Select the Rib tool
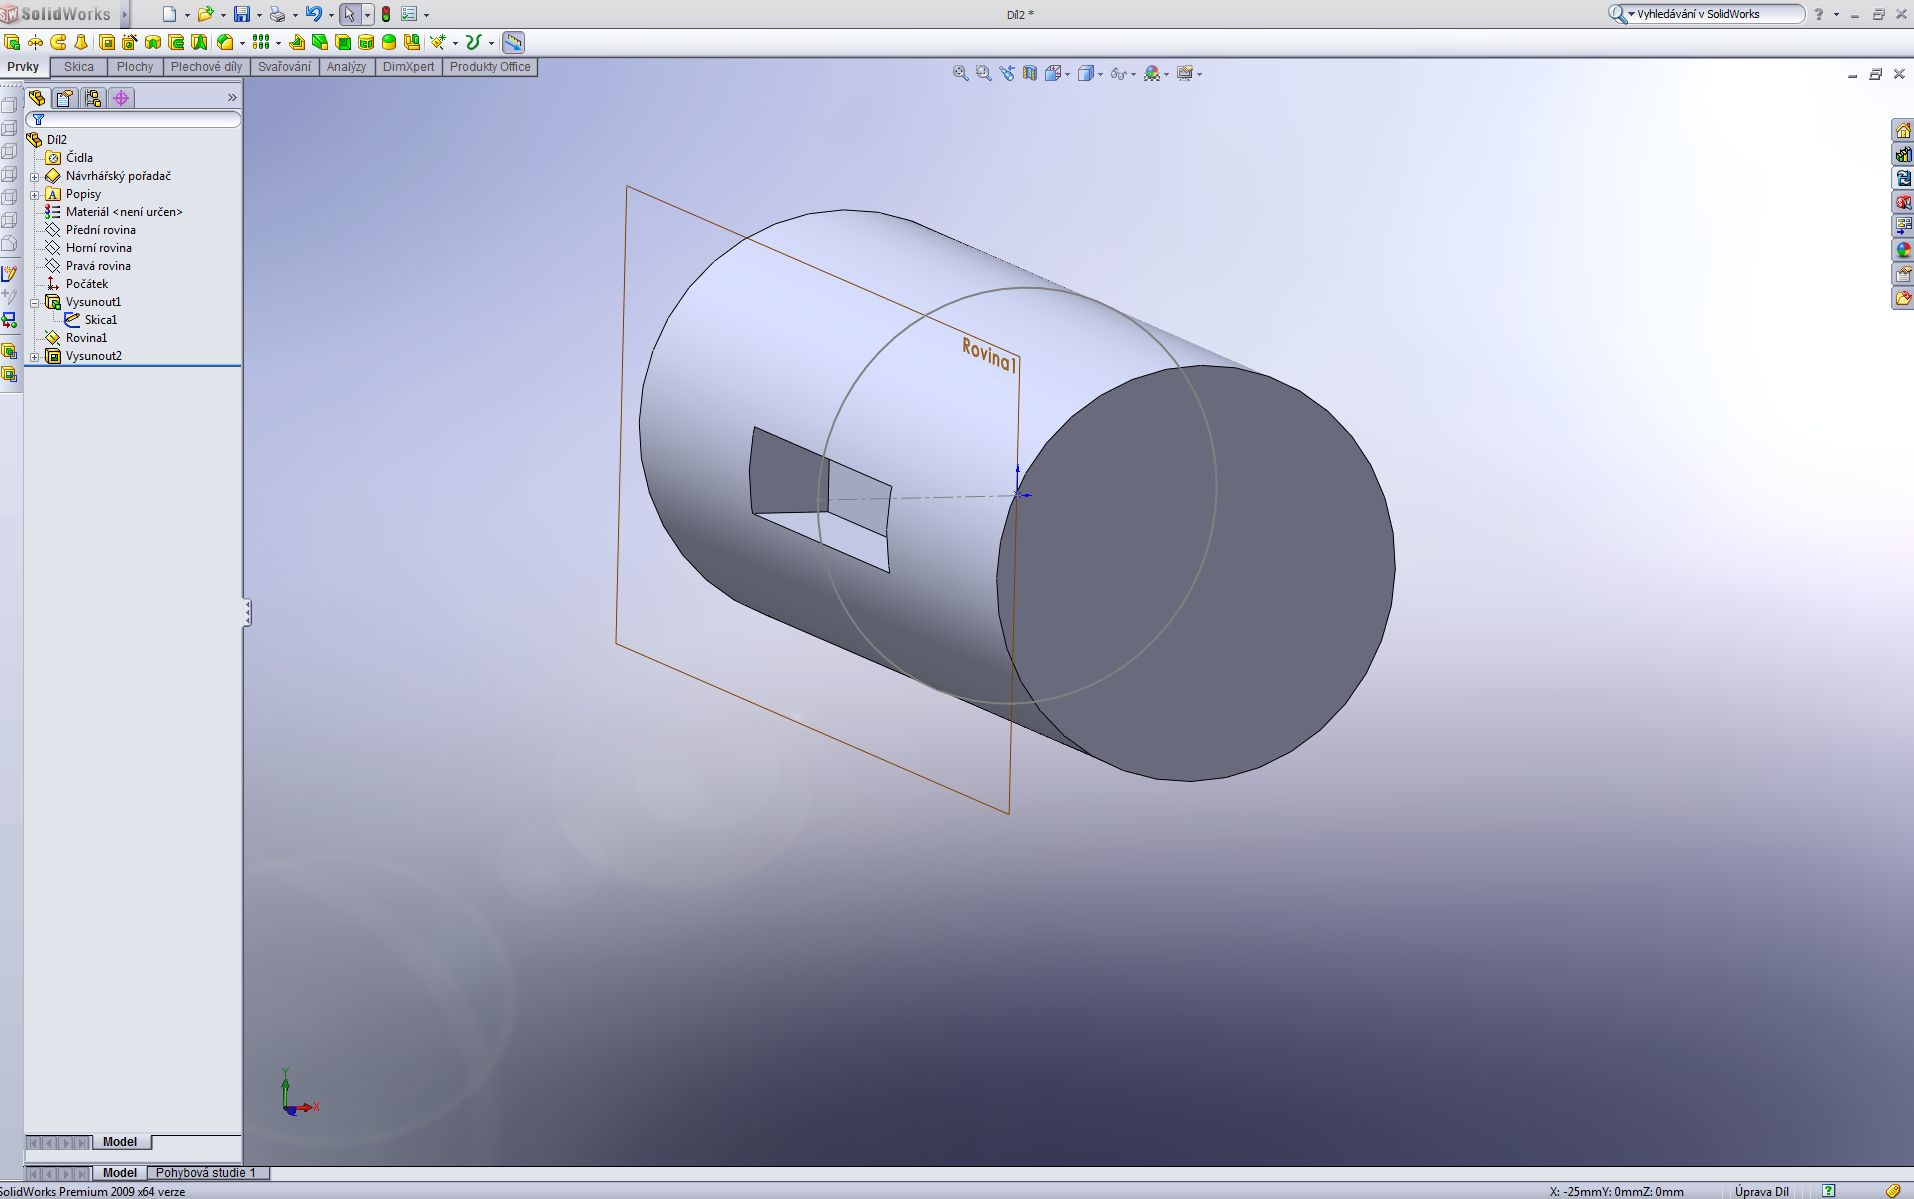The width and height of the screenshot is (1914, 1199). click(297, 42)
